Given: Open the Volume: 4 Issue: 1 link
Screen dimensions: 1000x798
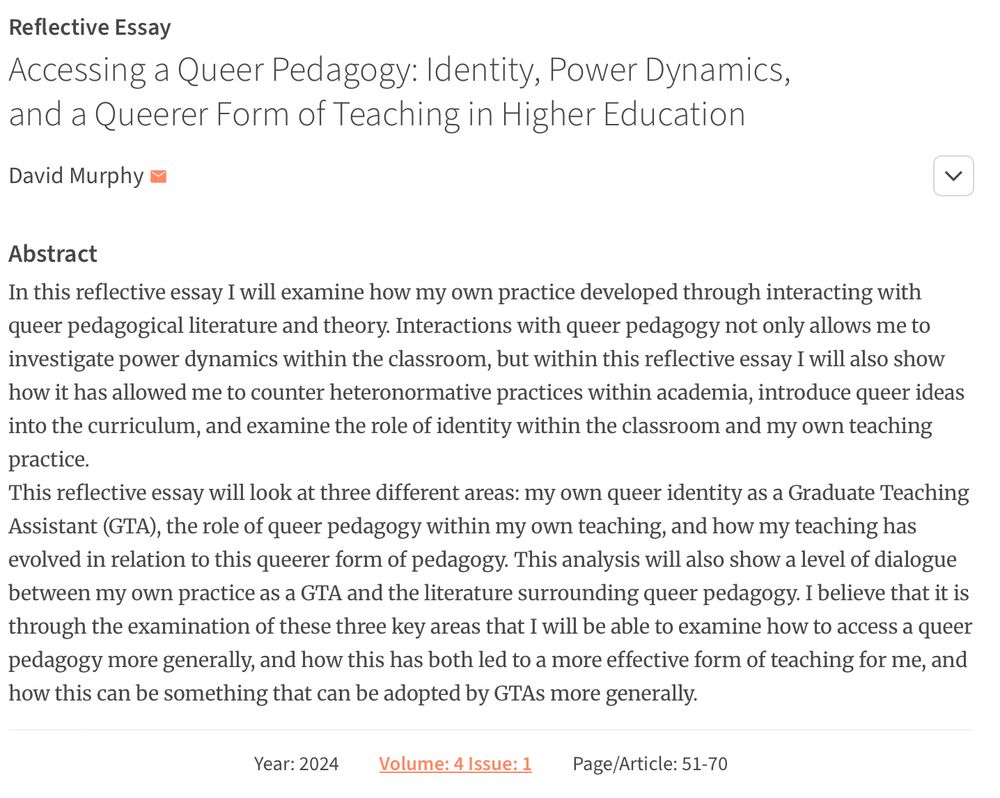Looking at the screenshot, I should [455, 764].
